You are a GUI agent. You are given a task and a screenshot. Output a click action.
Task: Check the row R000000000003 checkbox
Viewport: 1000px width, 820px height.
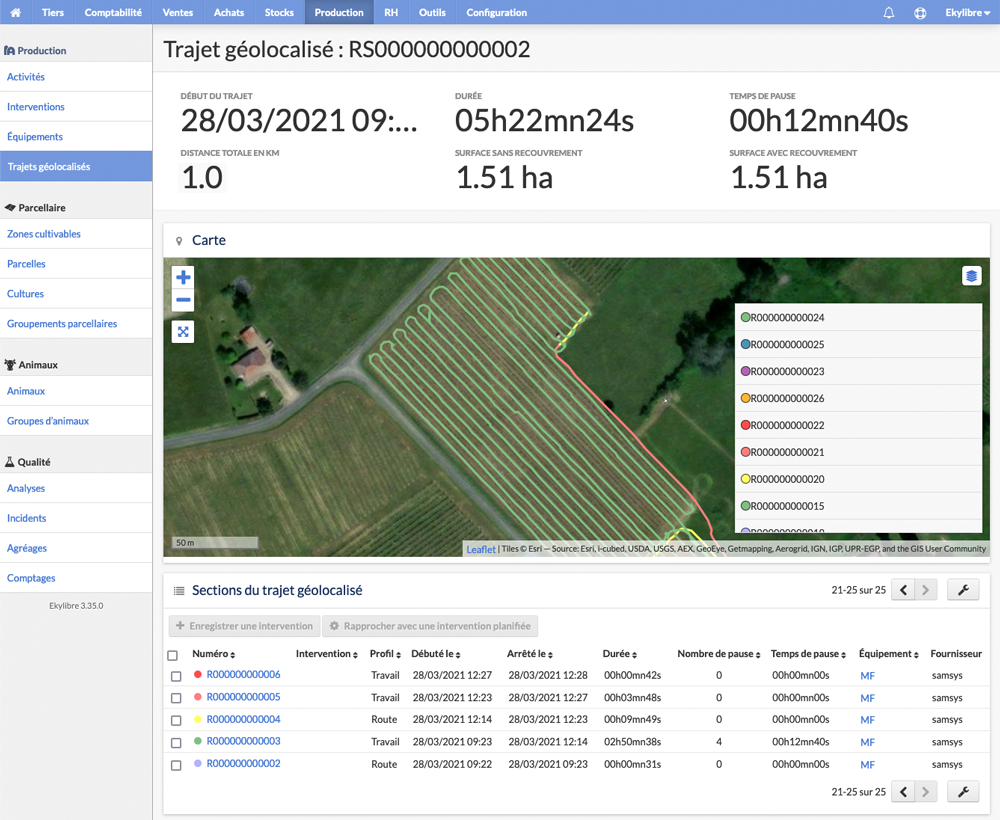click(x=176, y=742)
